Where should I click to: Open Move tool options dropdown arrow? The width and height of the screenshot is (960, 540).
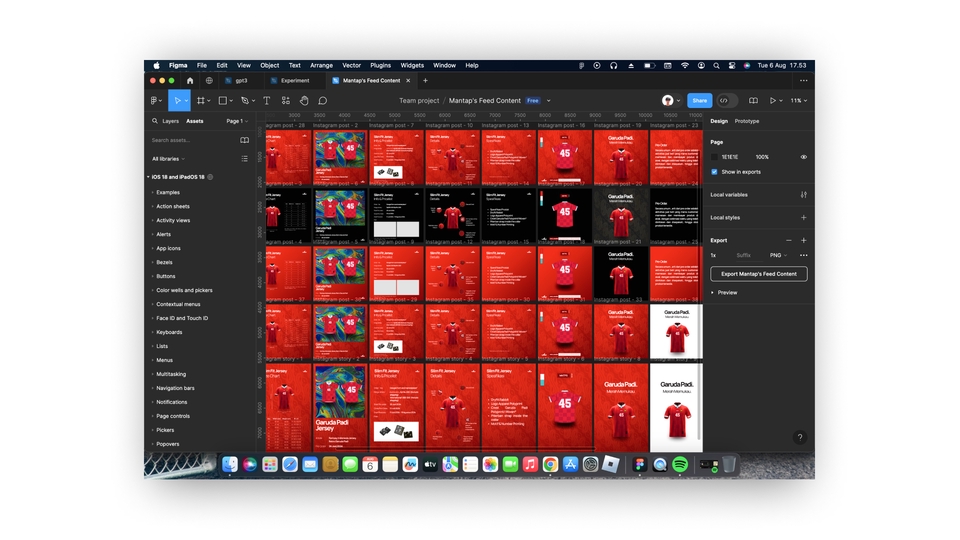[186, 101]
